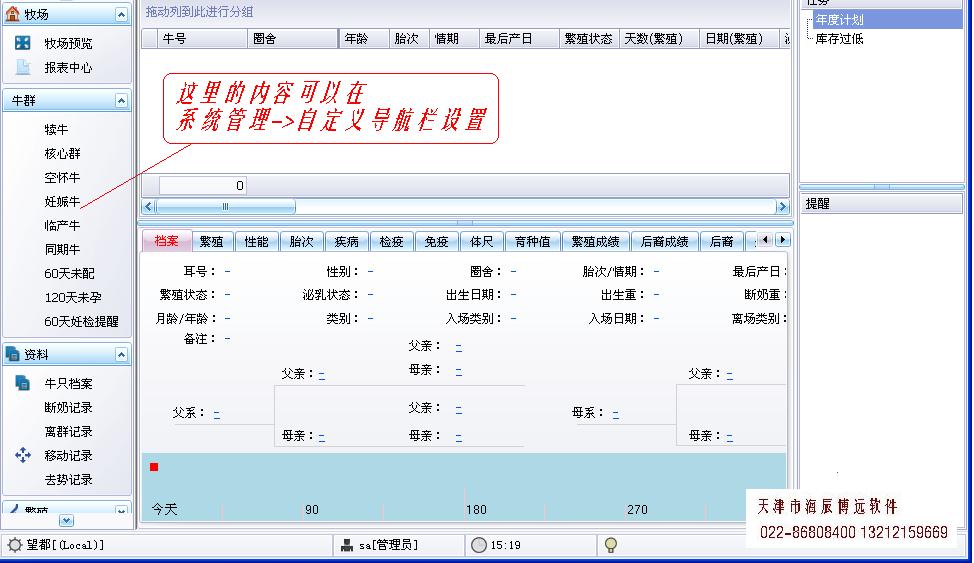
Task: Click the red marker on timeline
Action: 154,467
